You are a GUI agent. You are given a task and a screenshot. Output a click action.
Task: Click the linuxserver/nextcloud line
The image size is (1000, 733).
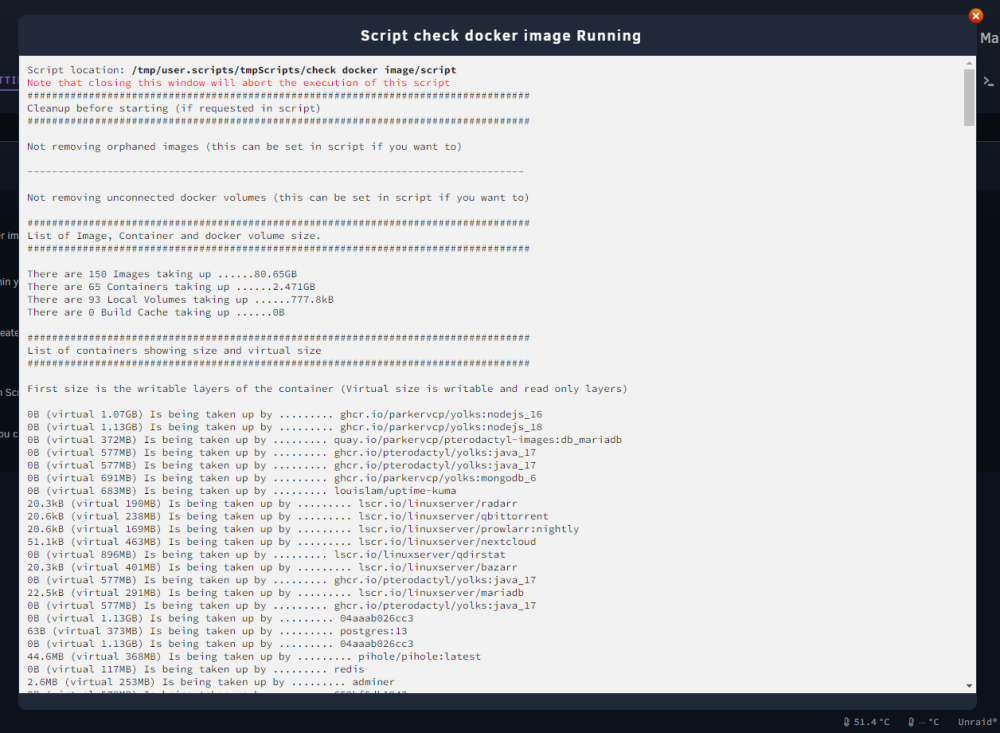(281, 542)
